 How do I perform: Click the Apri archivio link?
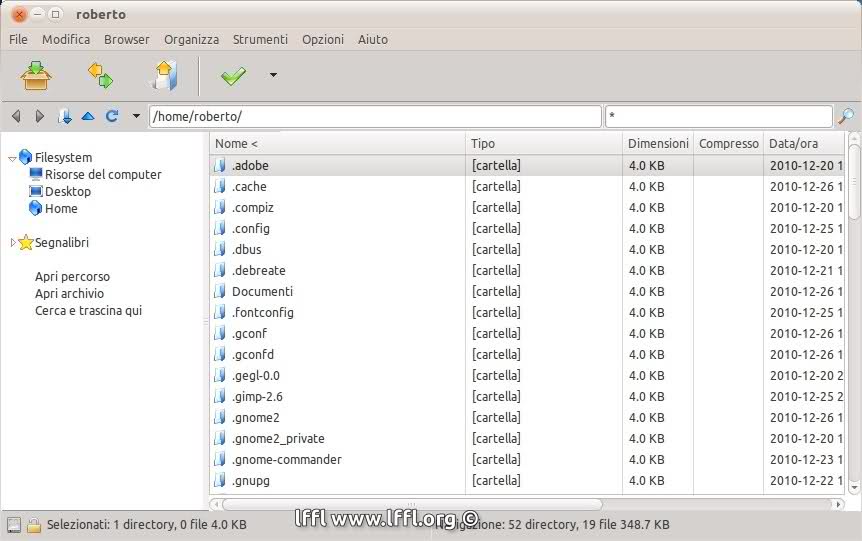point(69,293)
